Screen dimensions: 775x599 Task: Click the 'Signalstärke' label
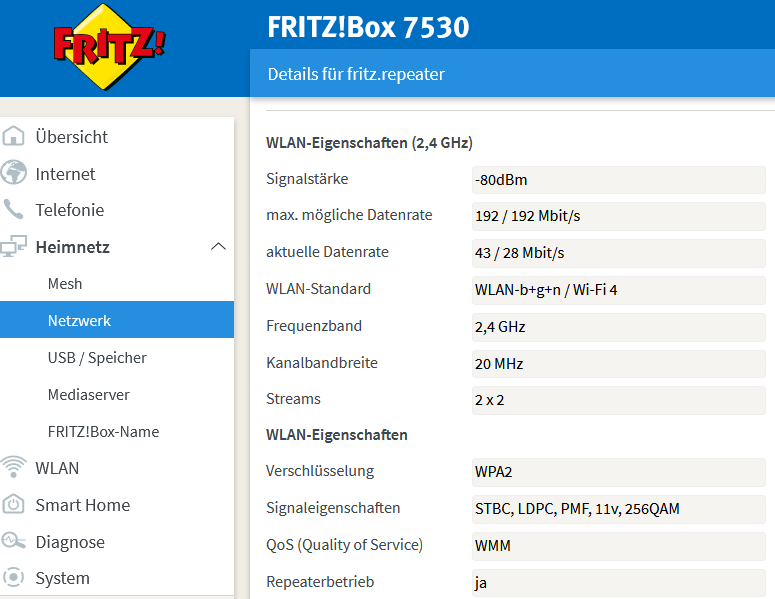click(307, 178)
